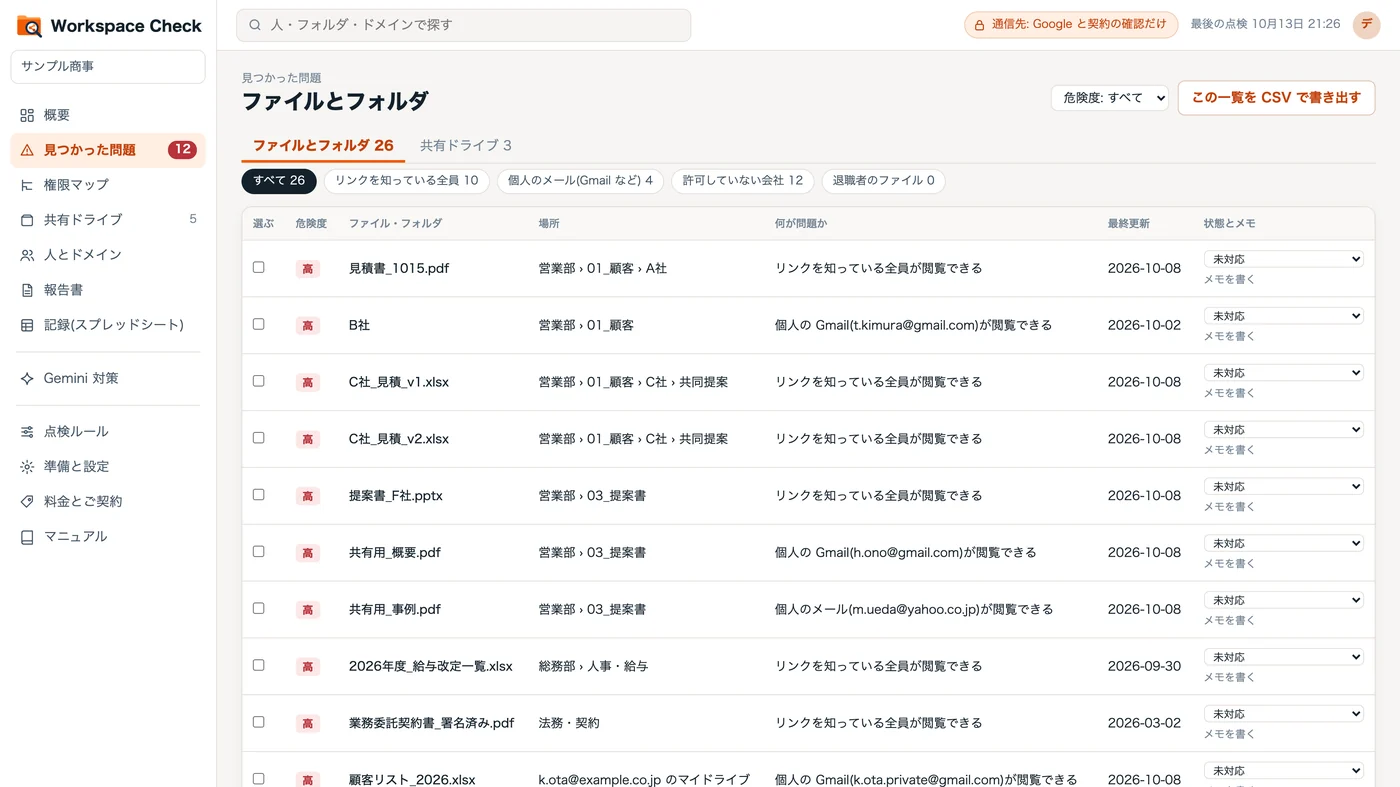Check the box for 提案書_F社.pptx

click(259, 495)
